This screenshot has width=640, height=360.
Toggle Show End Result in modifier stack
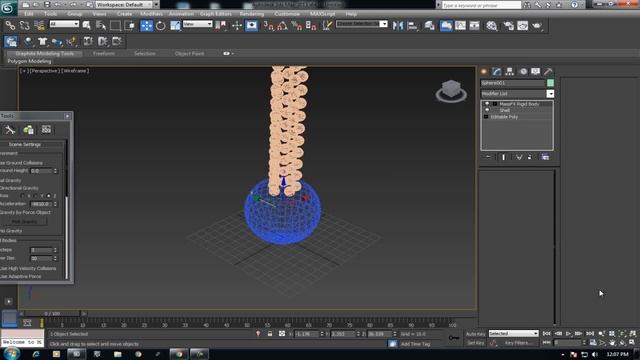click(504, 157)
